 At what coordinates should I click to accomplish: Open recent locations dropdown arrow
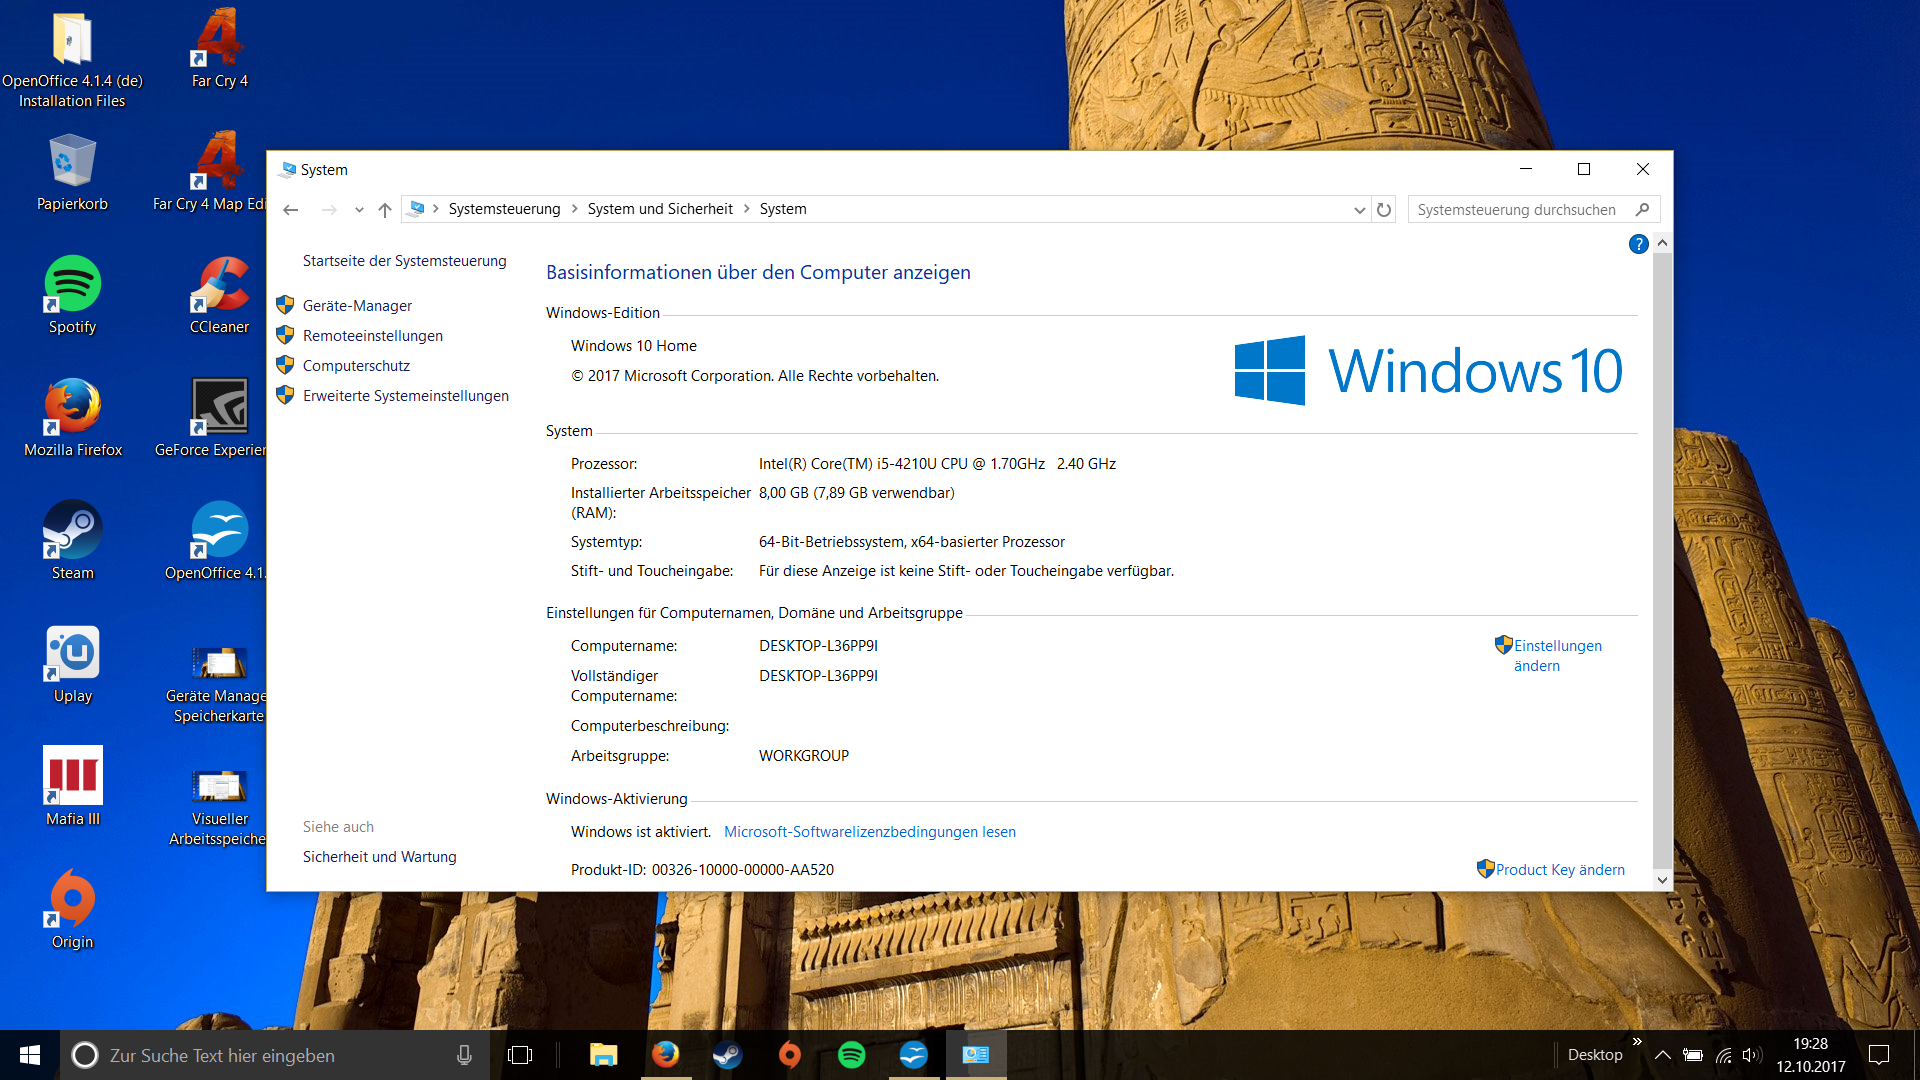[359, 210]
